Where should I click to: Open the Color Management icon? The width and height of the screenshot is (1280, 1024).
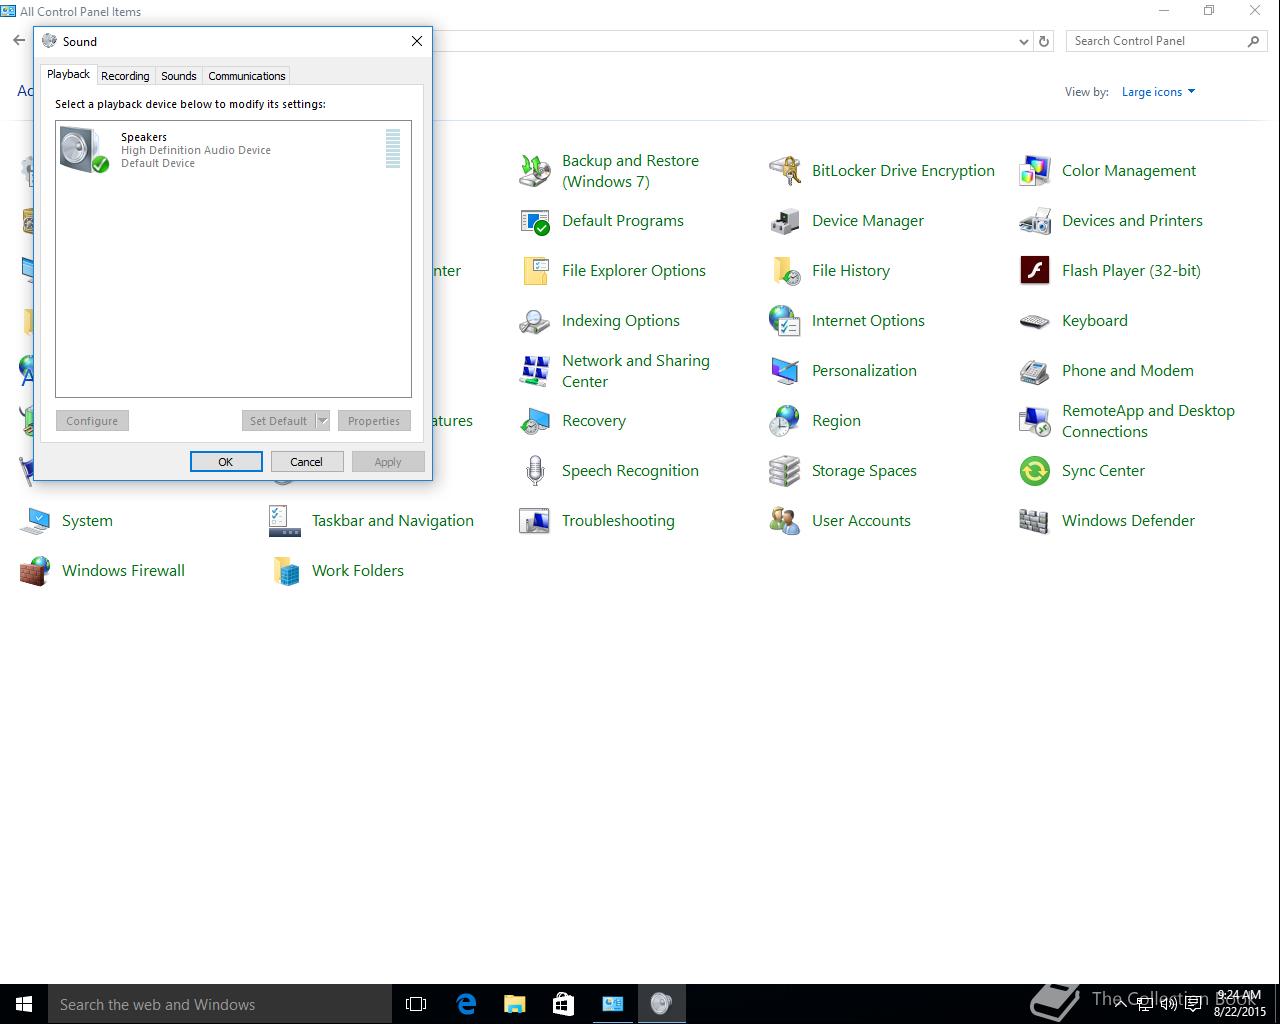coord(1035,171)
